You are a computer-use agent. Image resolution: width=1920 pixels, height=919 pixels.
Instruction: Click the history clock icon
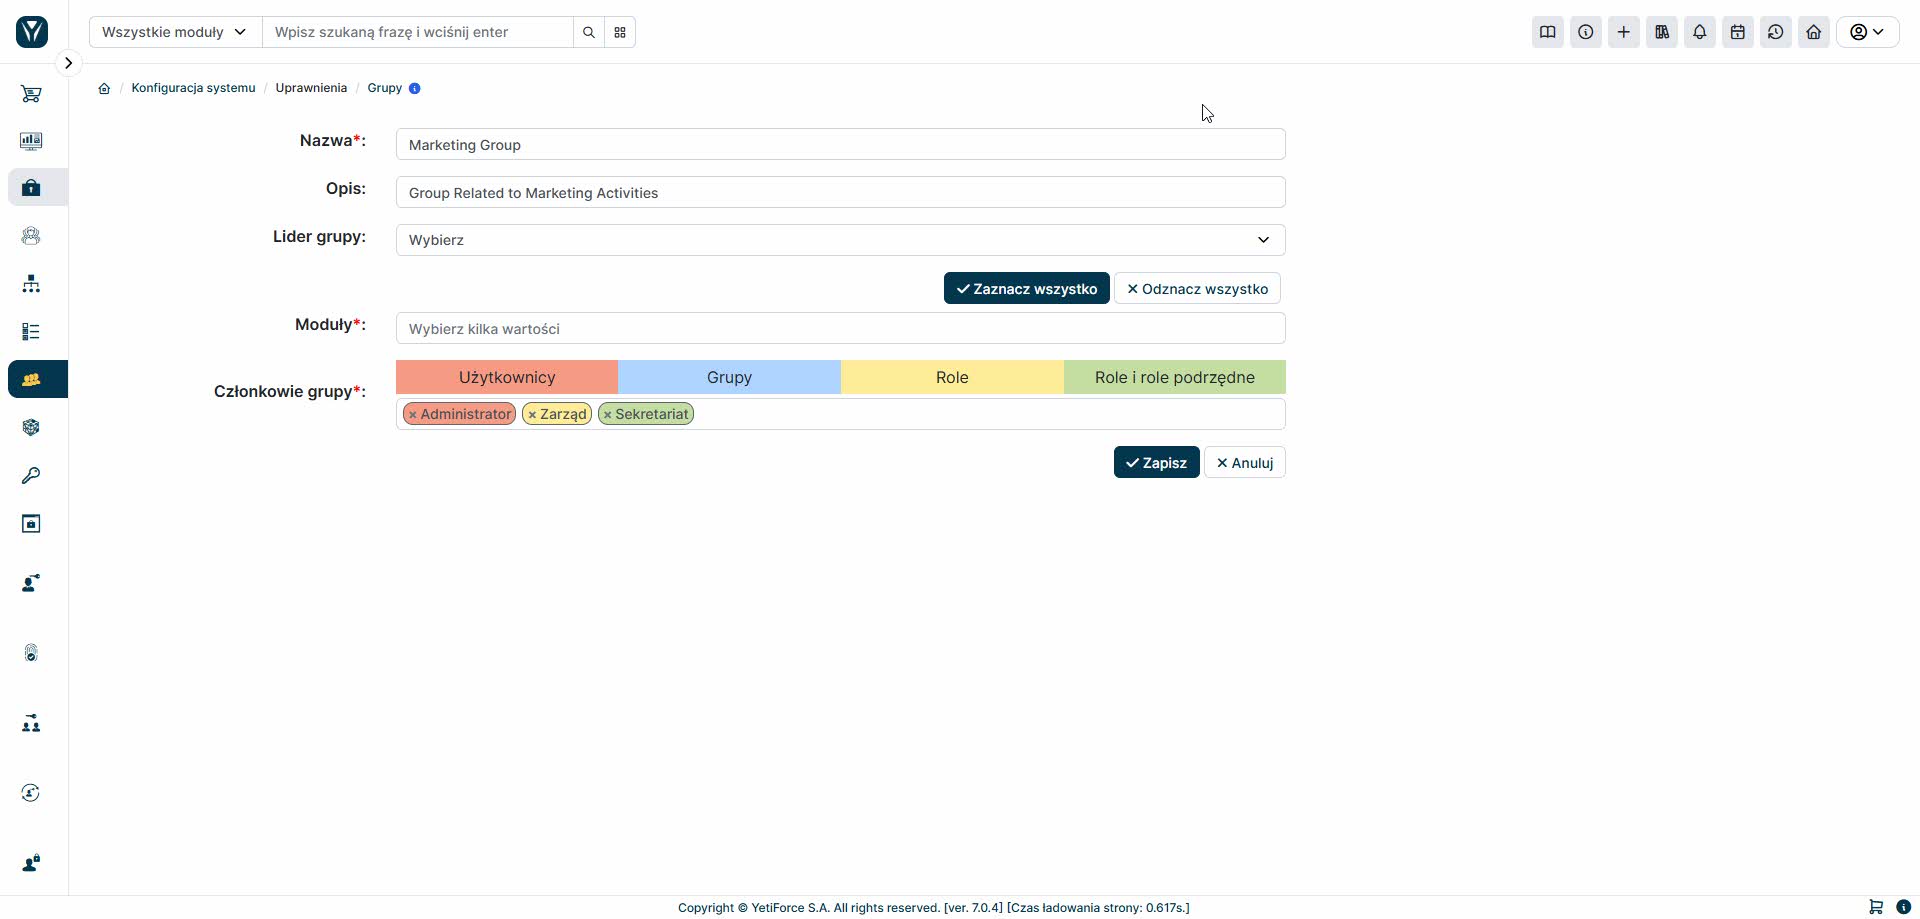point(1776,32)
